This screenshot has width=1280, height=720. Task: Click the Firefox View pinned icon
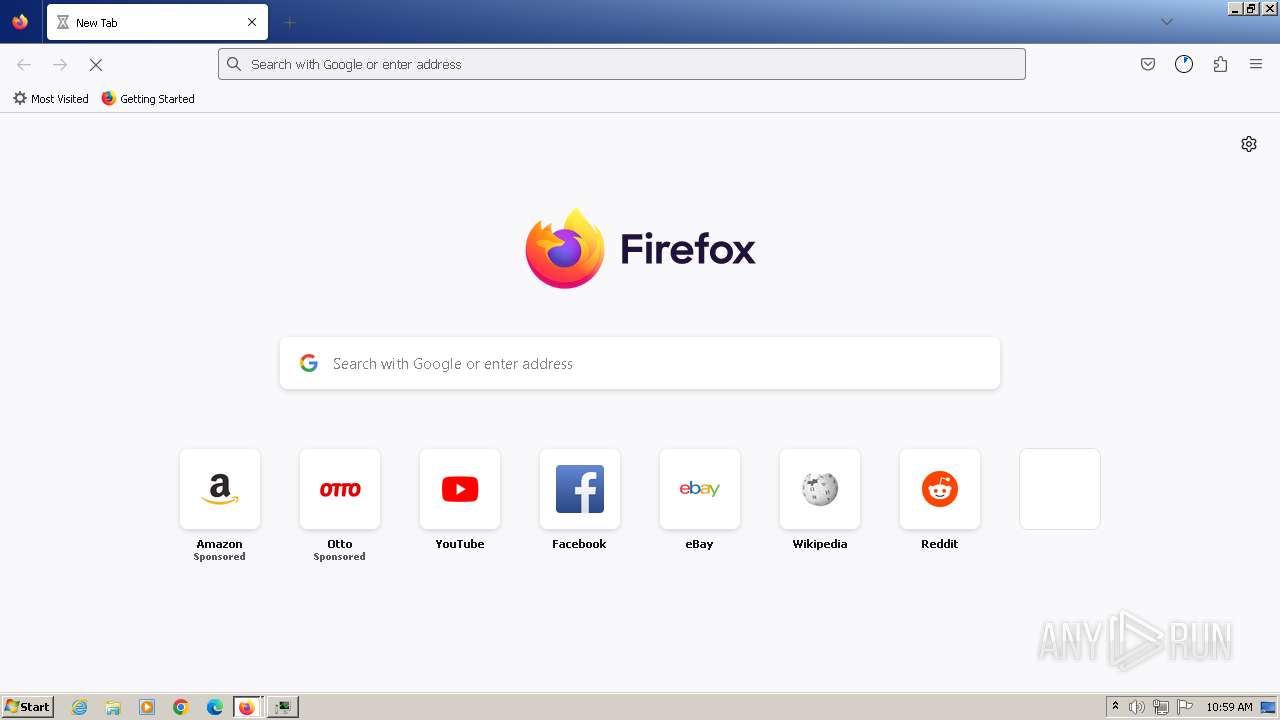(20, 22)
